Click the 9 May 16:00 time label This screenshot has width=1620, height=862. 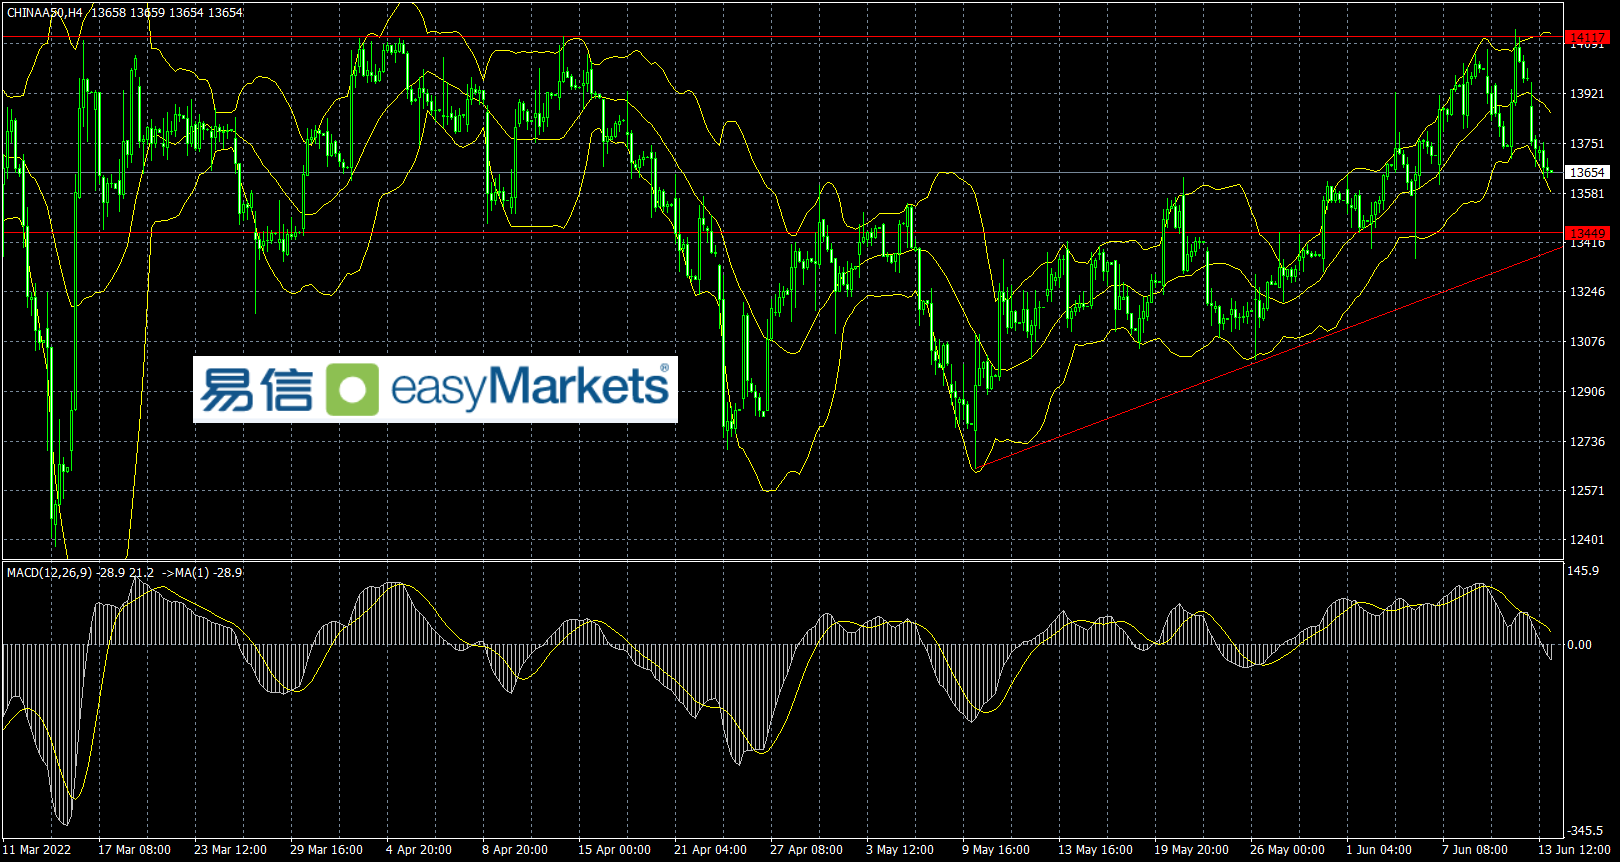pos(996,850)
